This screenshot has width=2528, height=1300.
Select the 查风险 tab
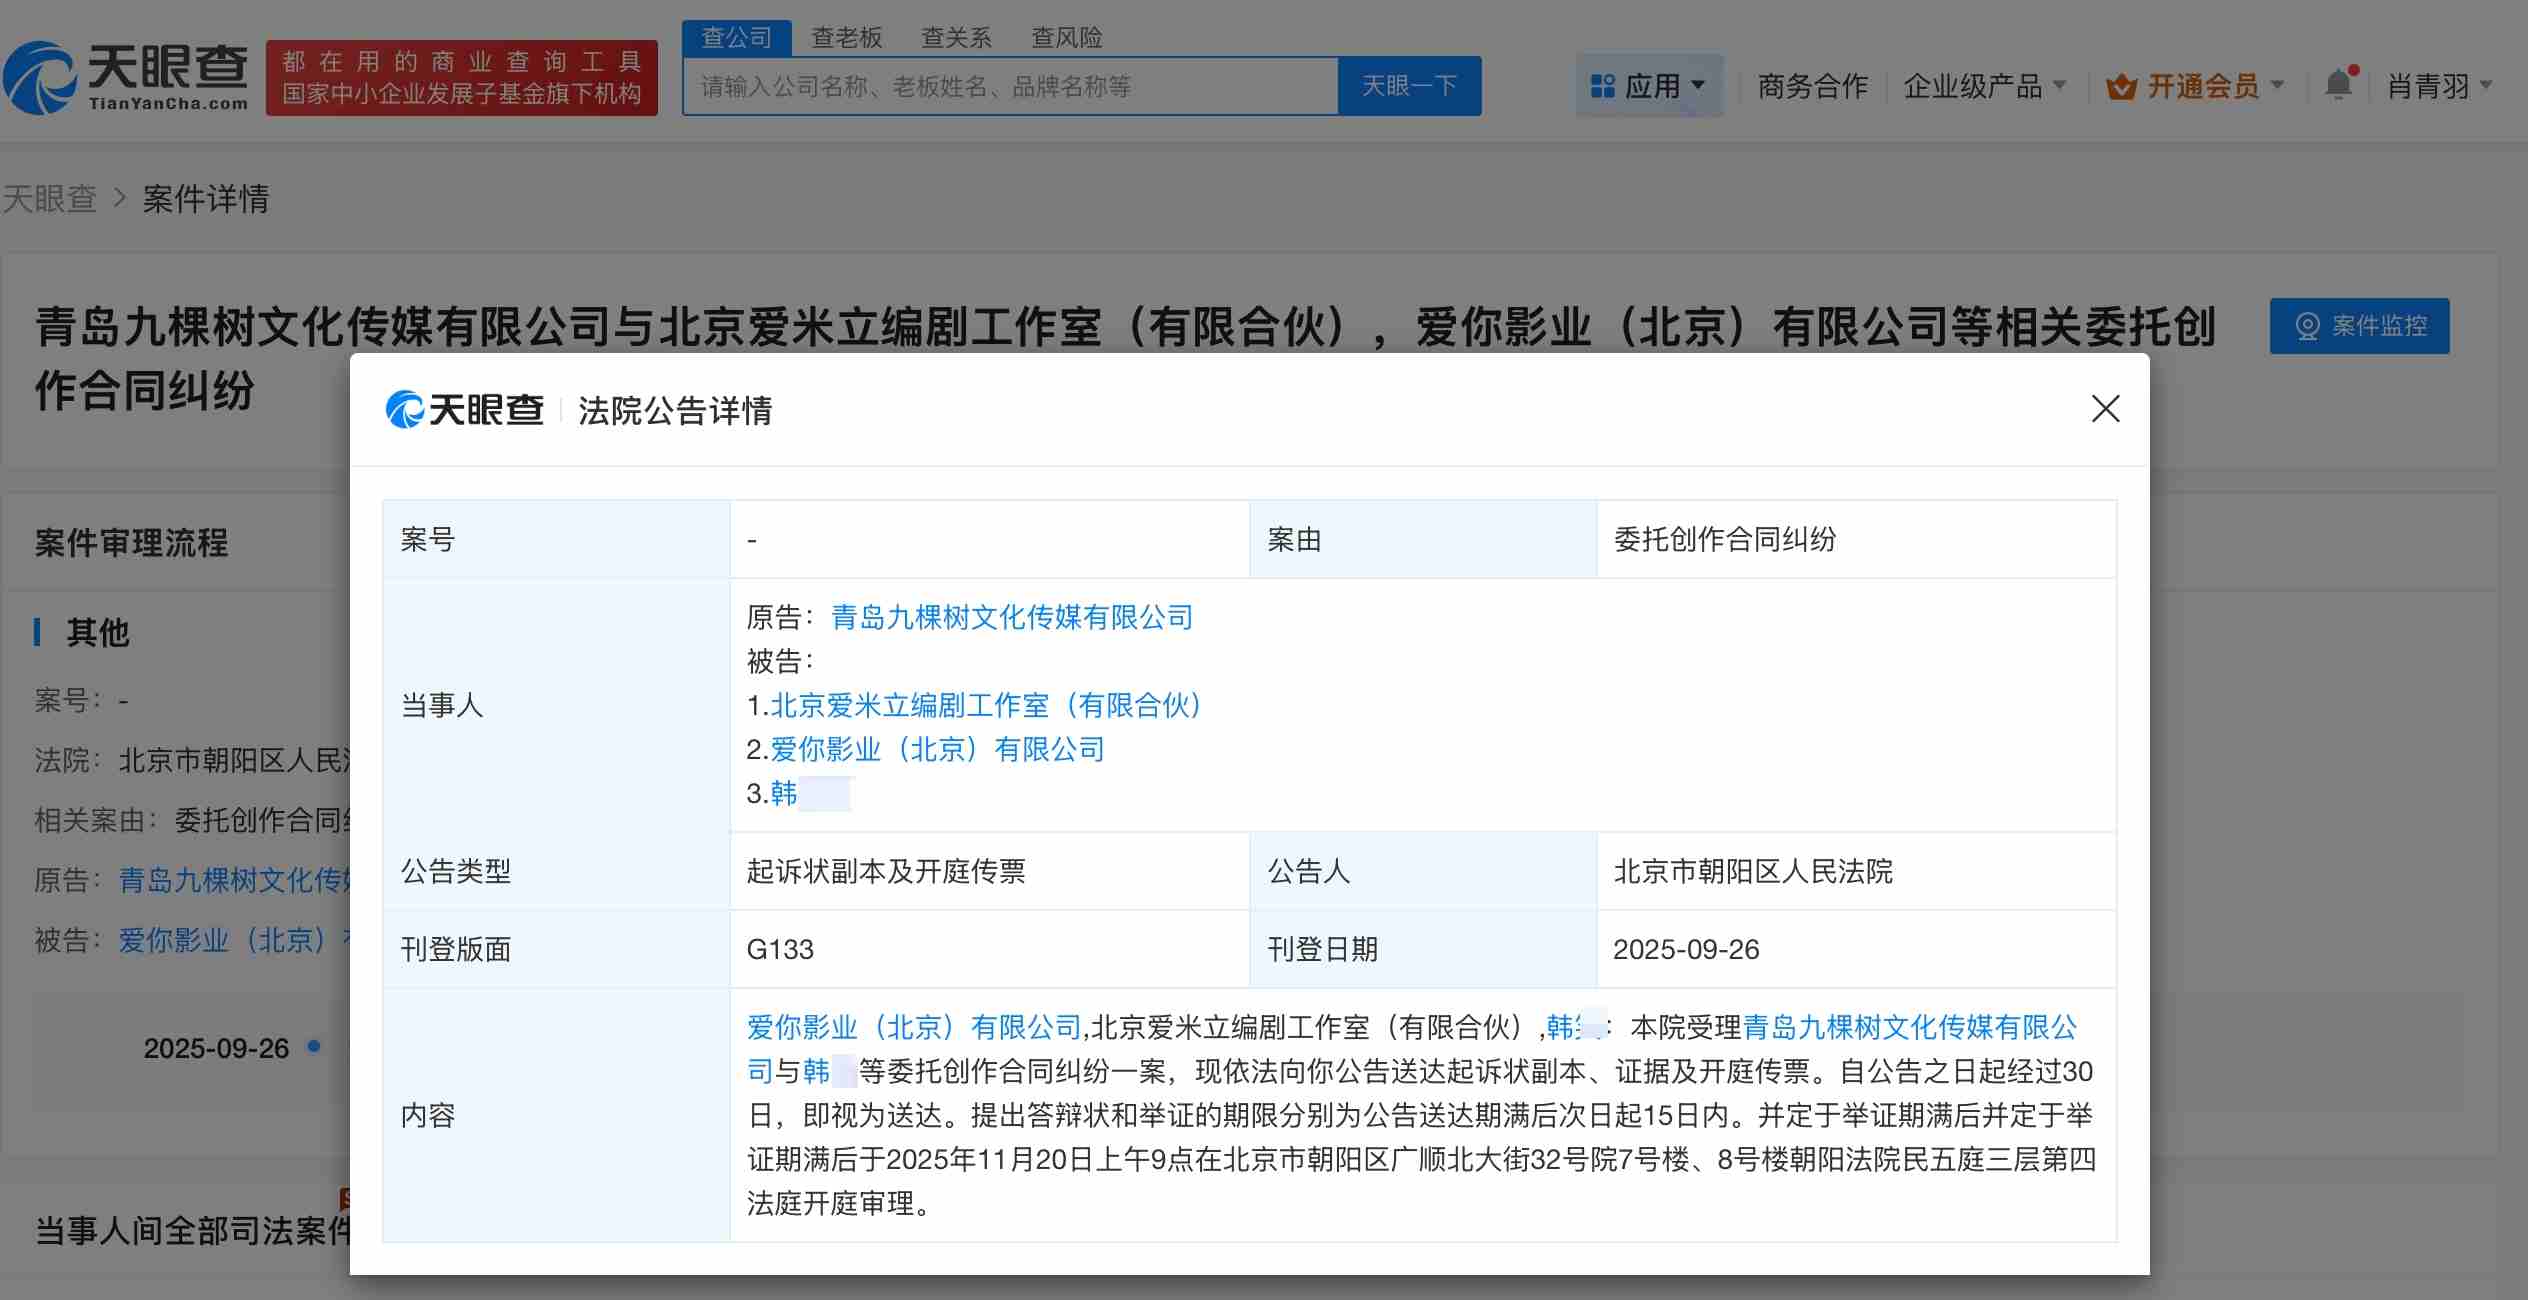1068,37
